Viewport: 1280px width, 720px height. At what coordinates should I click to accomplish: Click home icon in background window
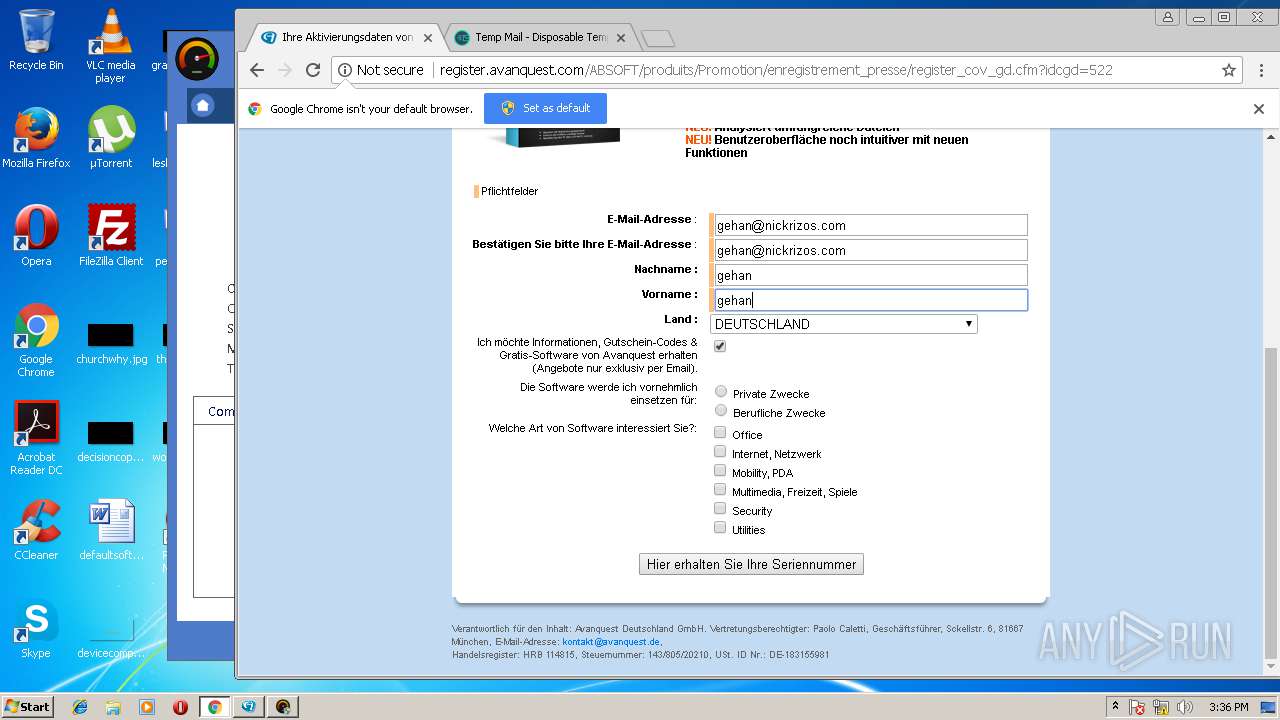pos(203,105)
